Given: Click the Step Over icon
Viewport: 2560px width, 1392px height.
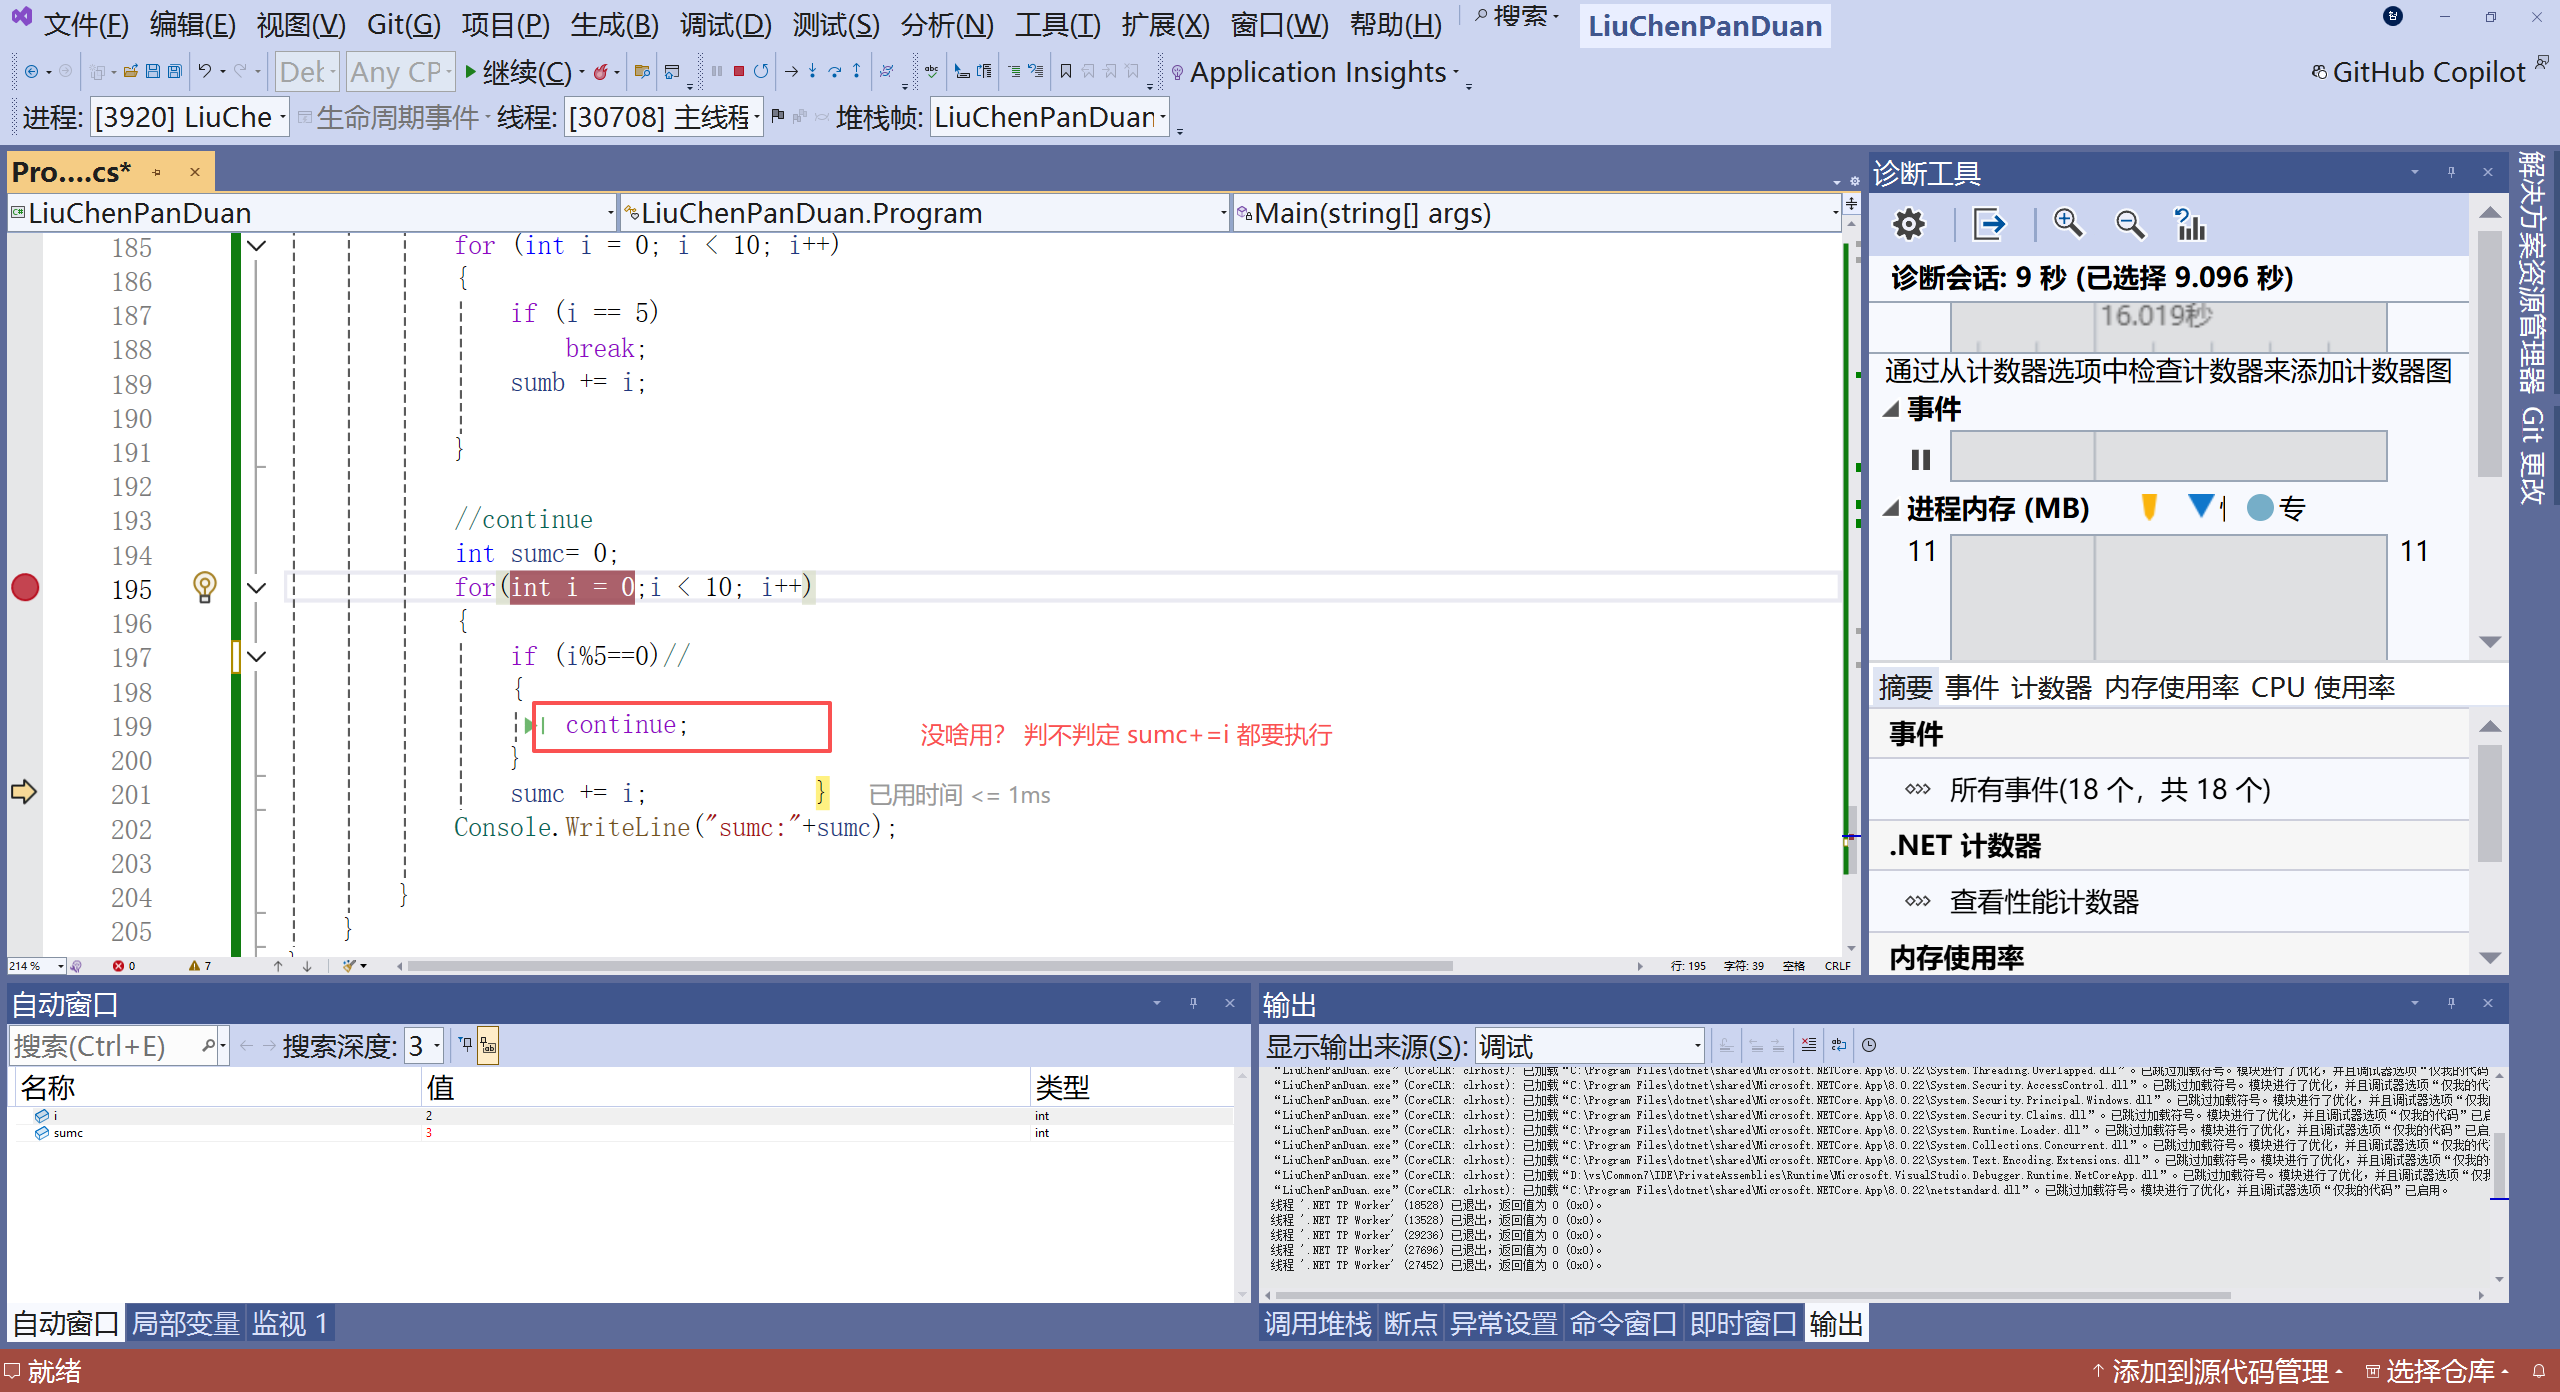Looking at the screenshot, I should [834, 71].
